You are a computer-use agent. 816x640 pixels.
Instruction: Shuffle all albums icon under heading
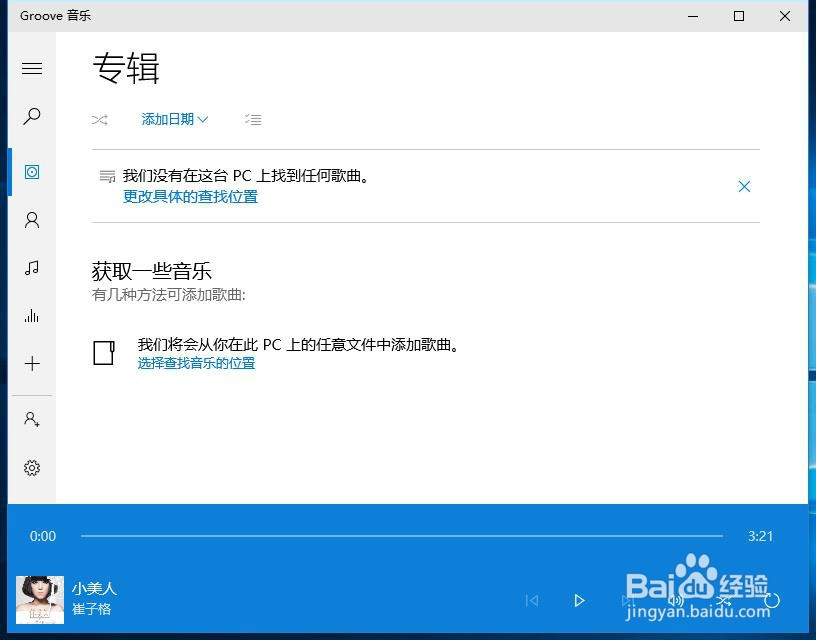click(x=99, y=120)
